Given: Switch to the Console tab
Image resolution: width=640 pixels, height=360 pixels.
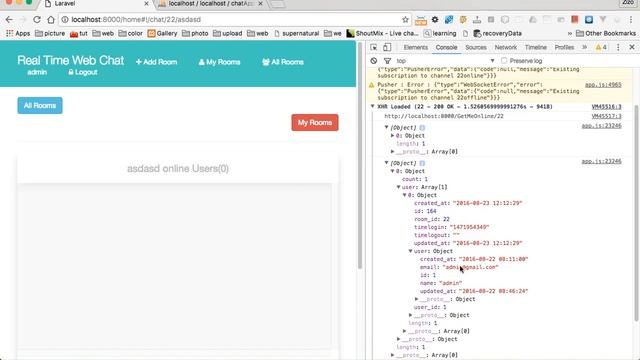Looking at the screenshot, I should [446, 47].
